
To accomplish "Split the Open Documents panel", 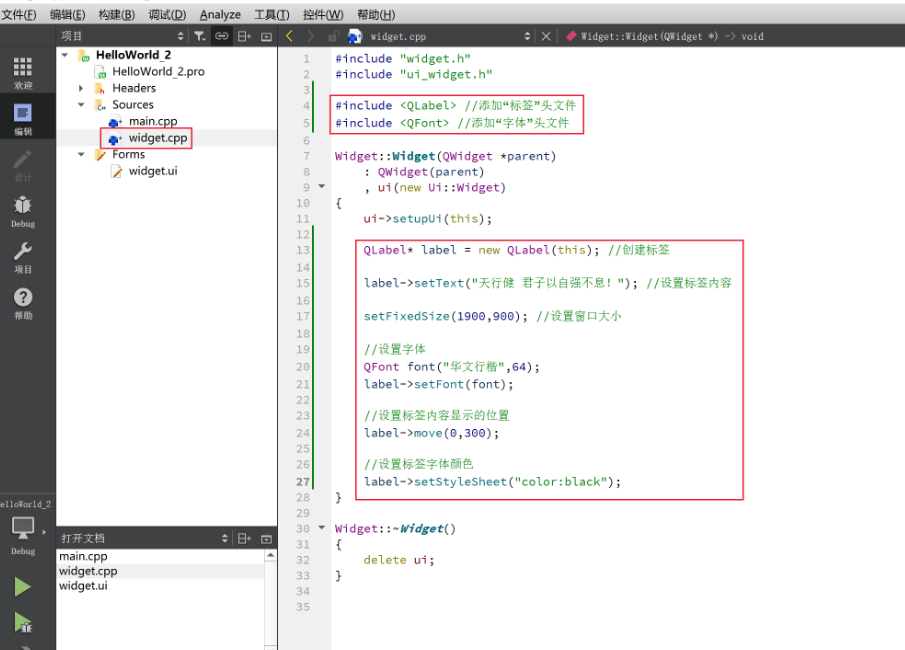I will click(245, 538).
